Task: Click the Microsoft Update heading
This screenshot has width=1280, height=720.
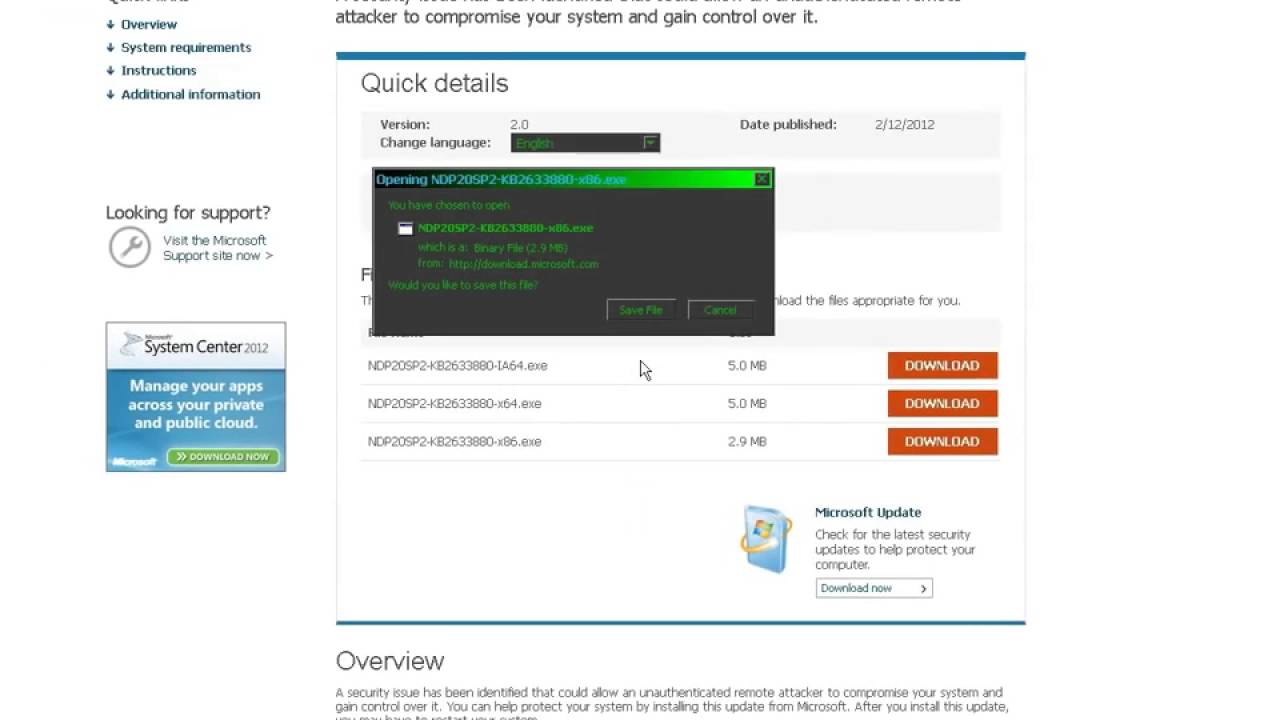Action: [x=868, y=512]
